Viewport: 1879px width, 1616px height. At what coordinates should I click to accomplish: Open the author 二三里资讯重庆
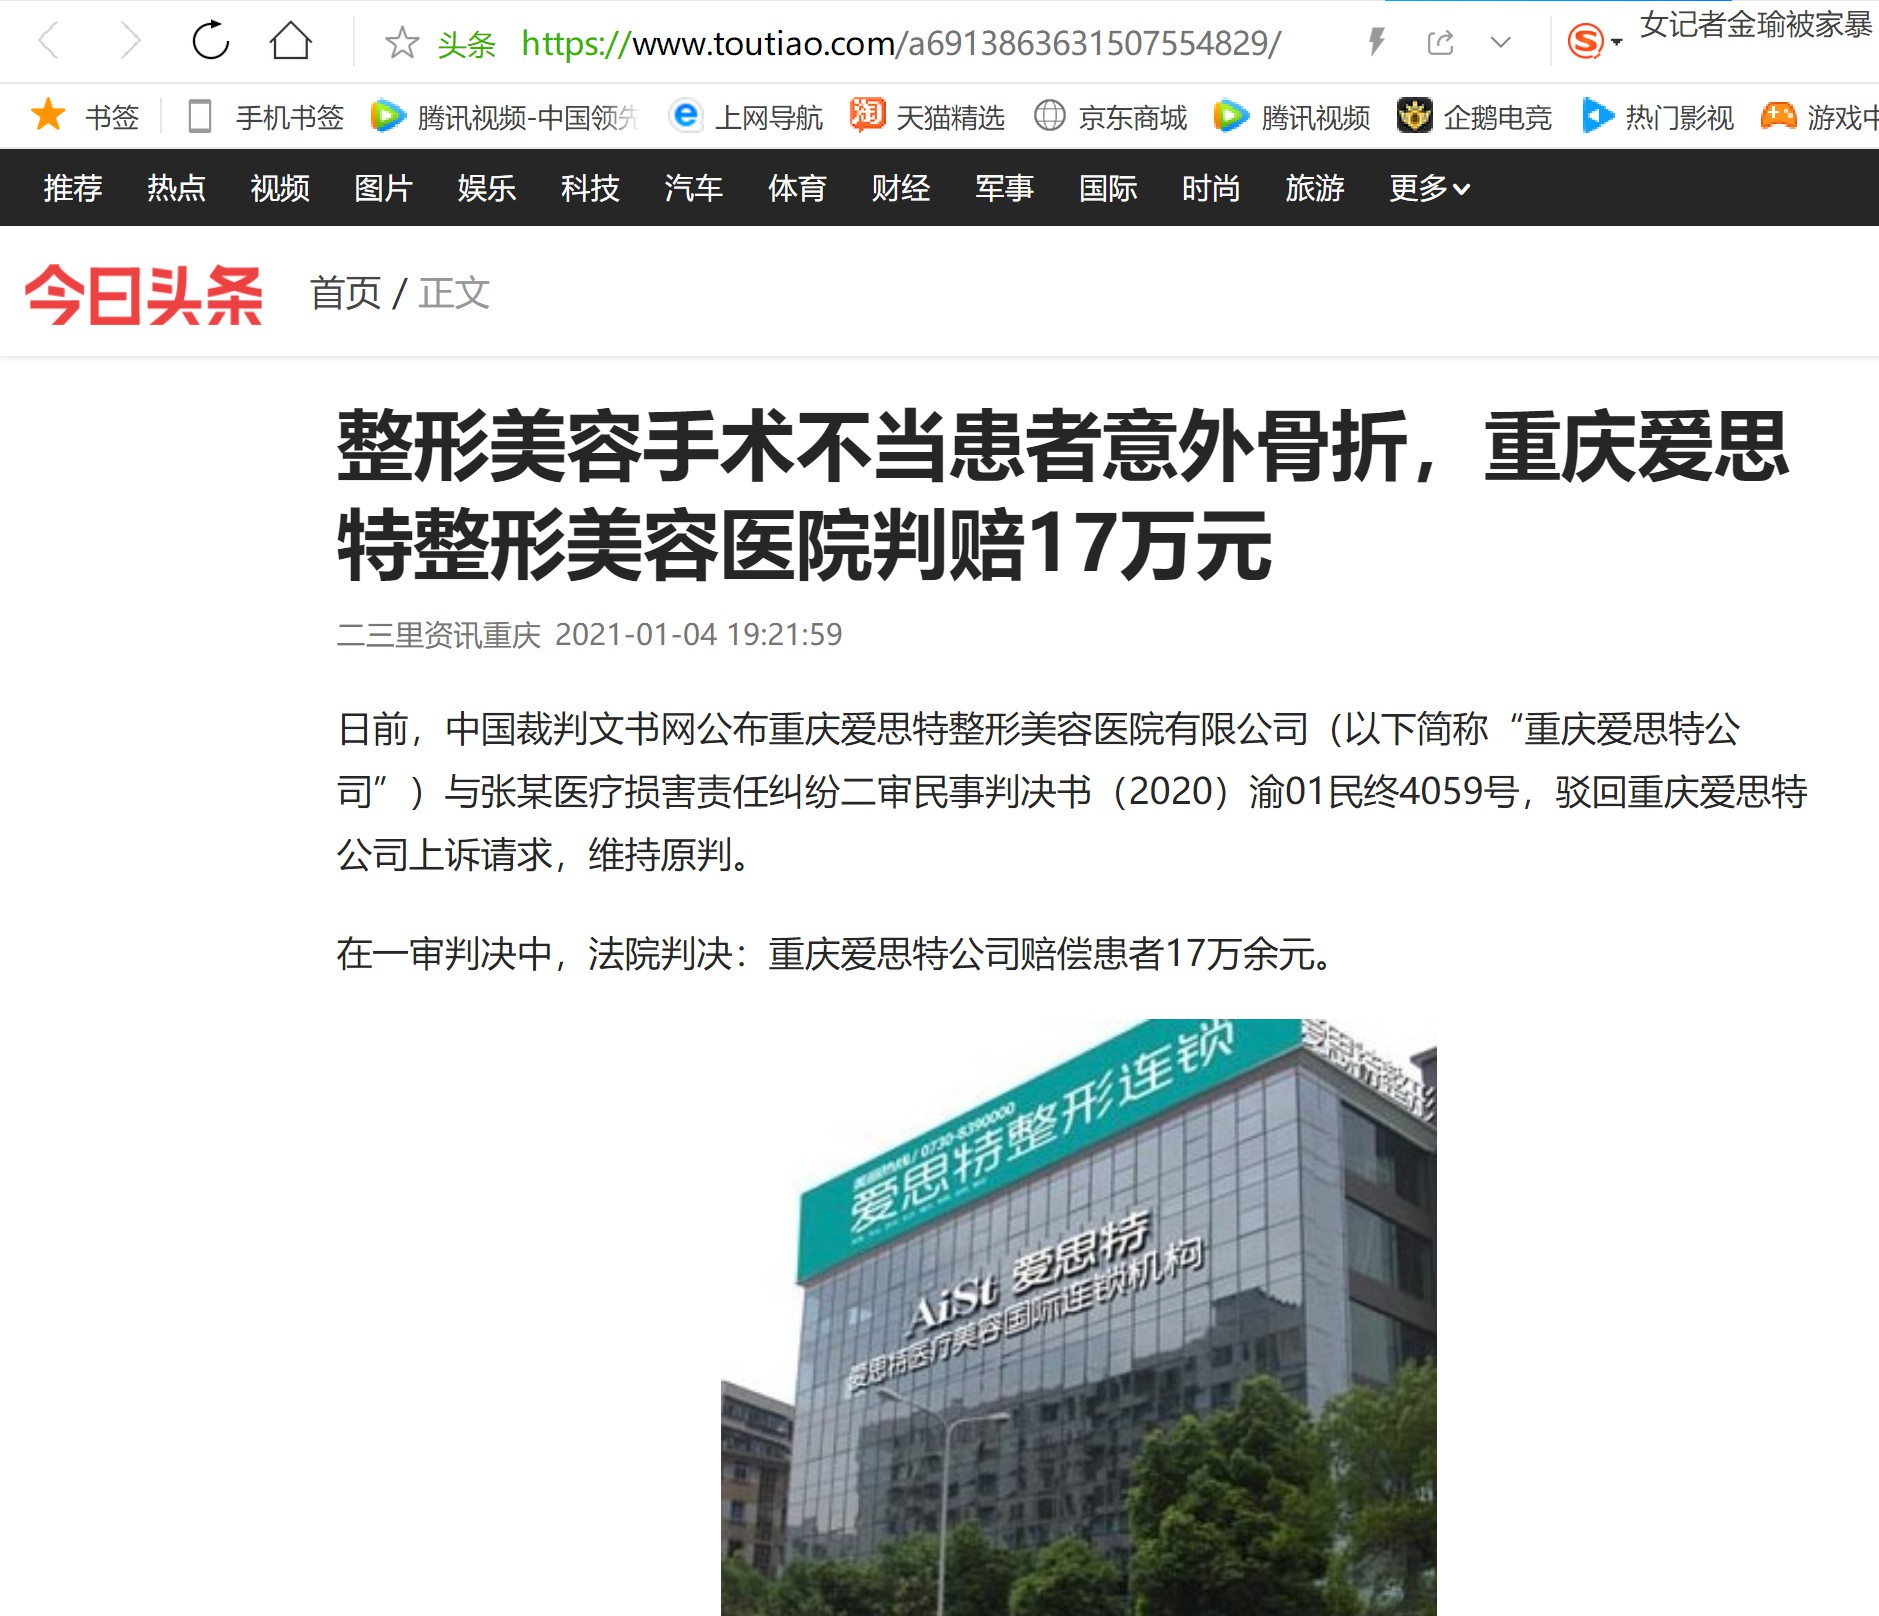439,634
